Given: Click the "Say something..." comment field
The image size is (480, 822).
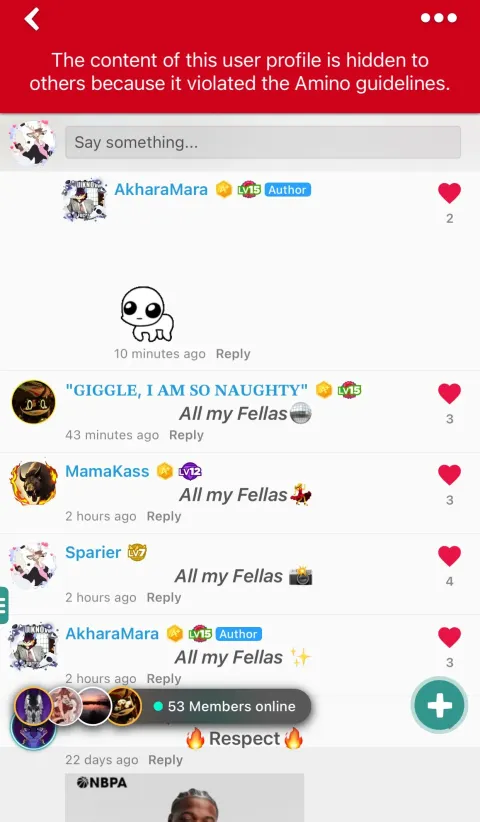Looking at the screenshot, I should pos(263,142).
